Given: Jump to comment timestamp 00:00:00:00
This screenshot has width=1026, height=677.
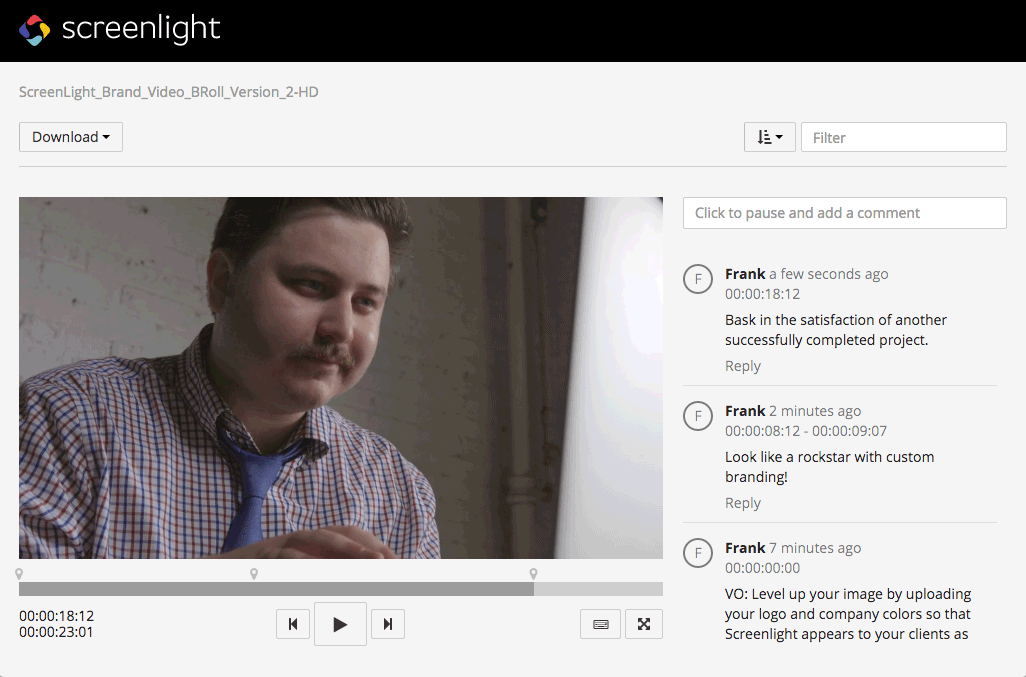Looking at the screenshot, I should [762, 568].
